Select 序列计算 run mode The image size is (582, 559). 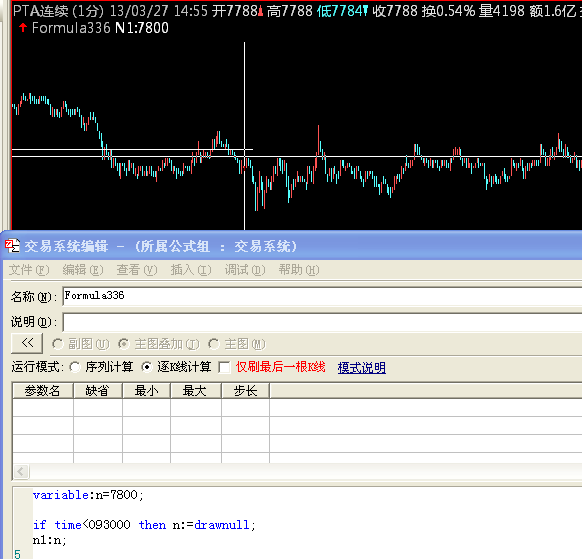pyautogui.click(x=75, y=367)
